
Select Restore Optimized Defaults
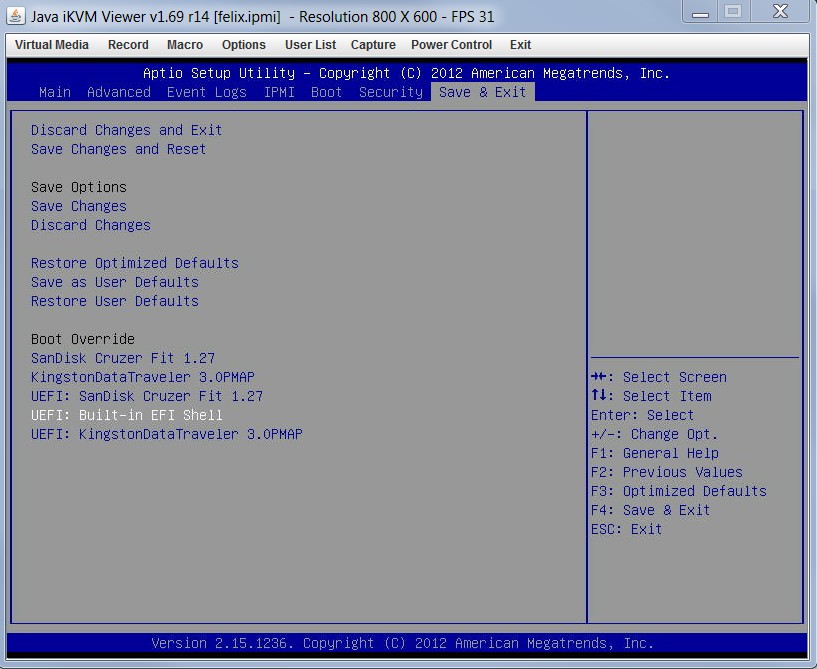pos(134,263)
